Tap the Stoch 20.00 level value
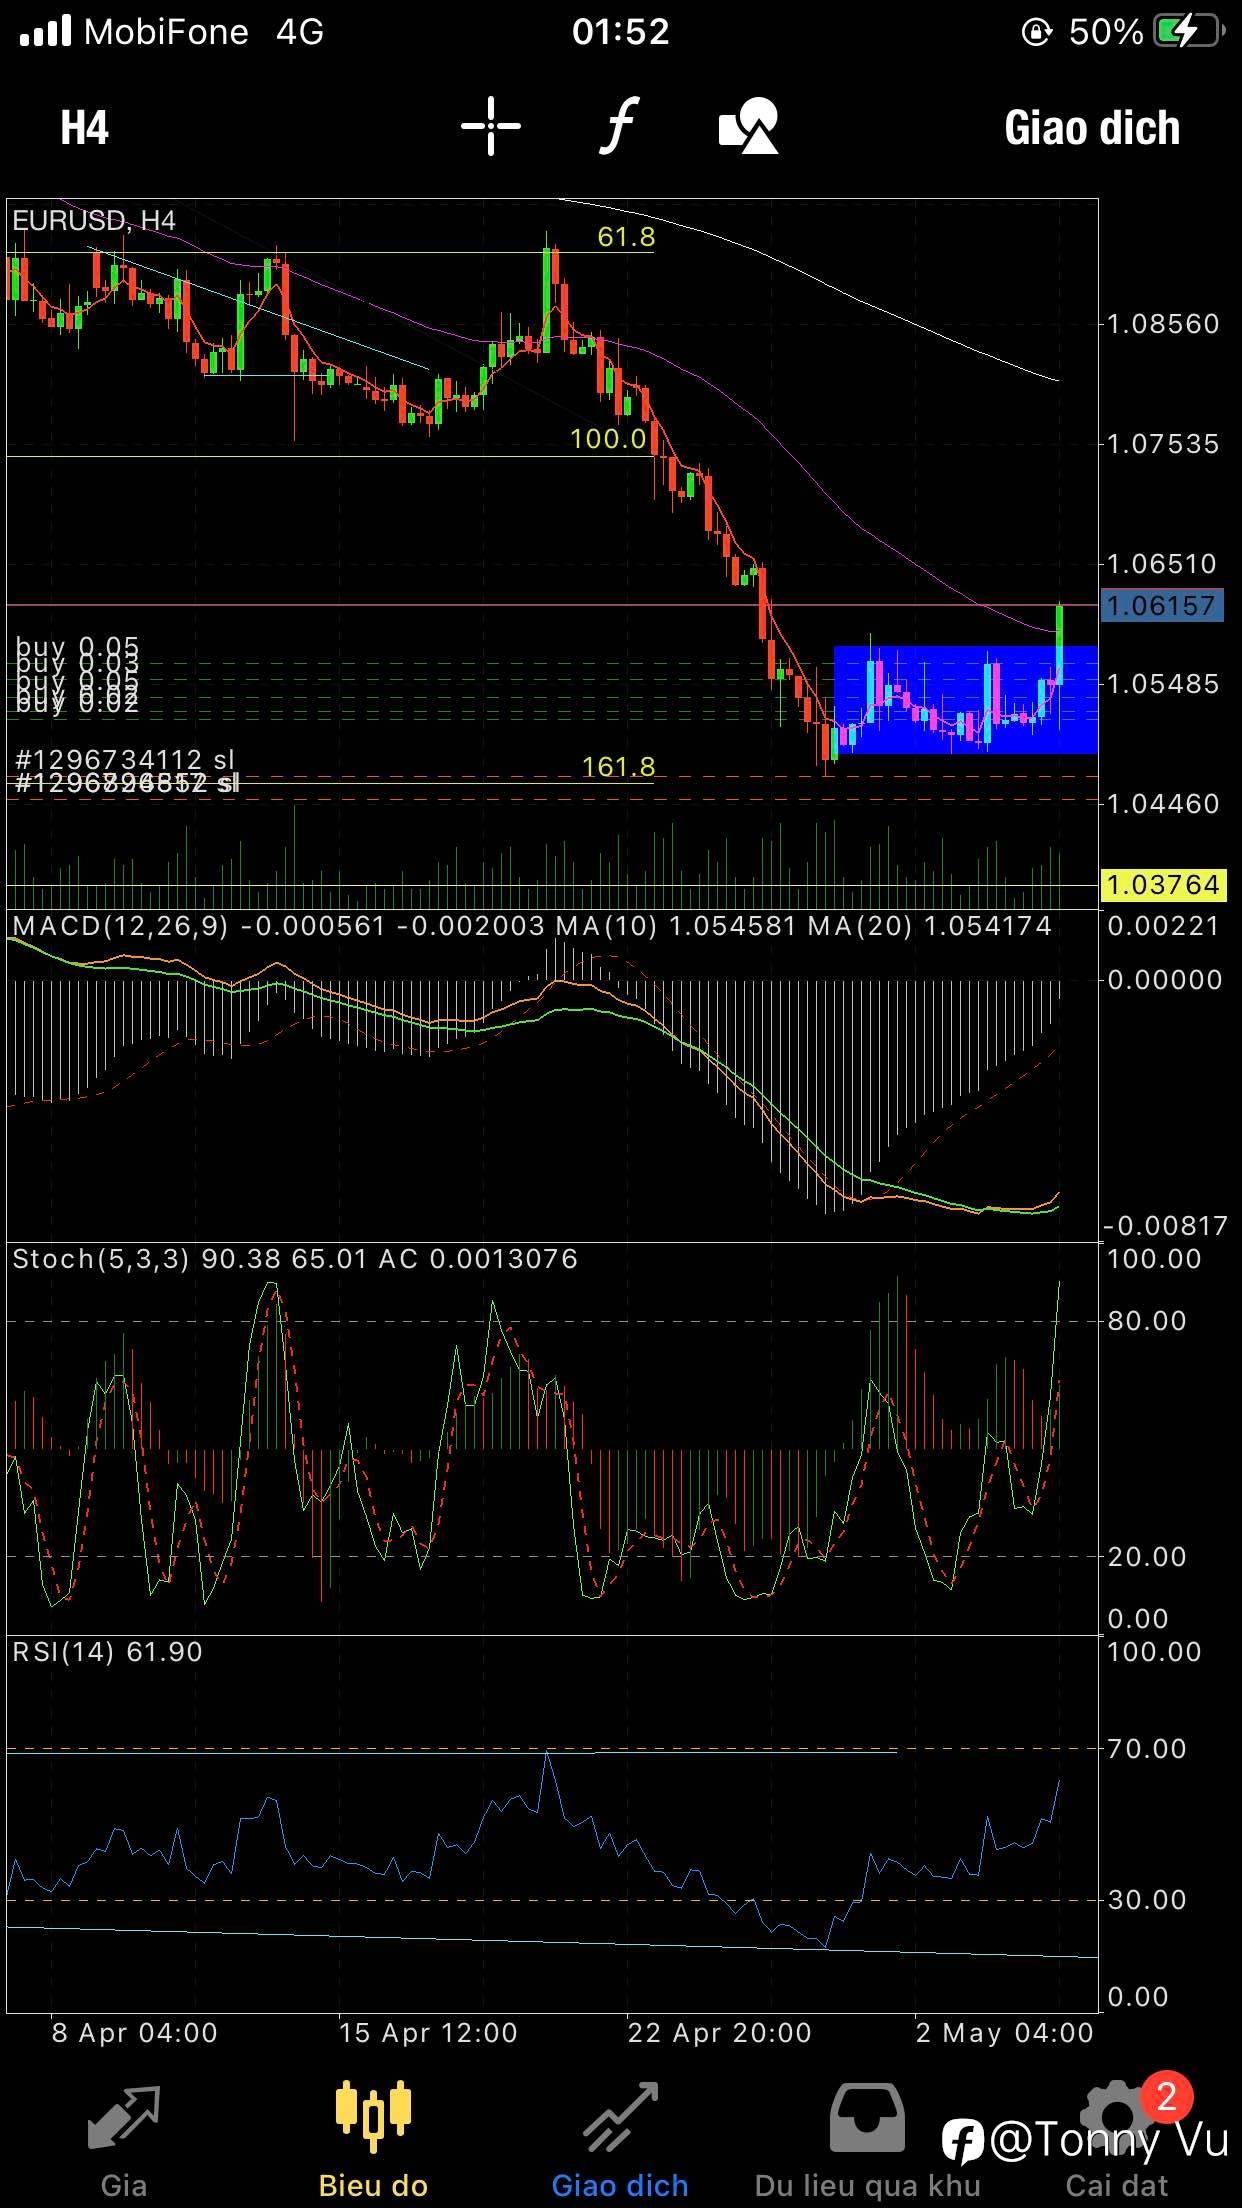Screen dimensions: 1242x2208 pos(1147,1557)
